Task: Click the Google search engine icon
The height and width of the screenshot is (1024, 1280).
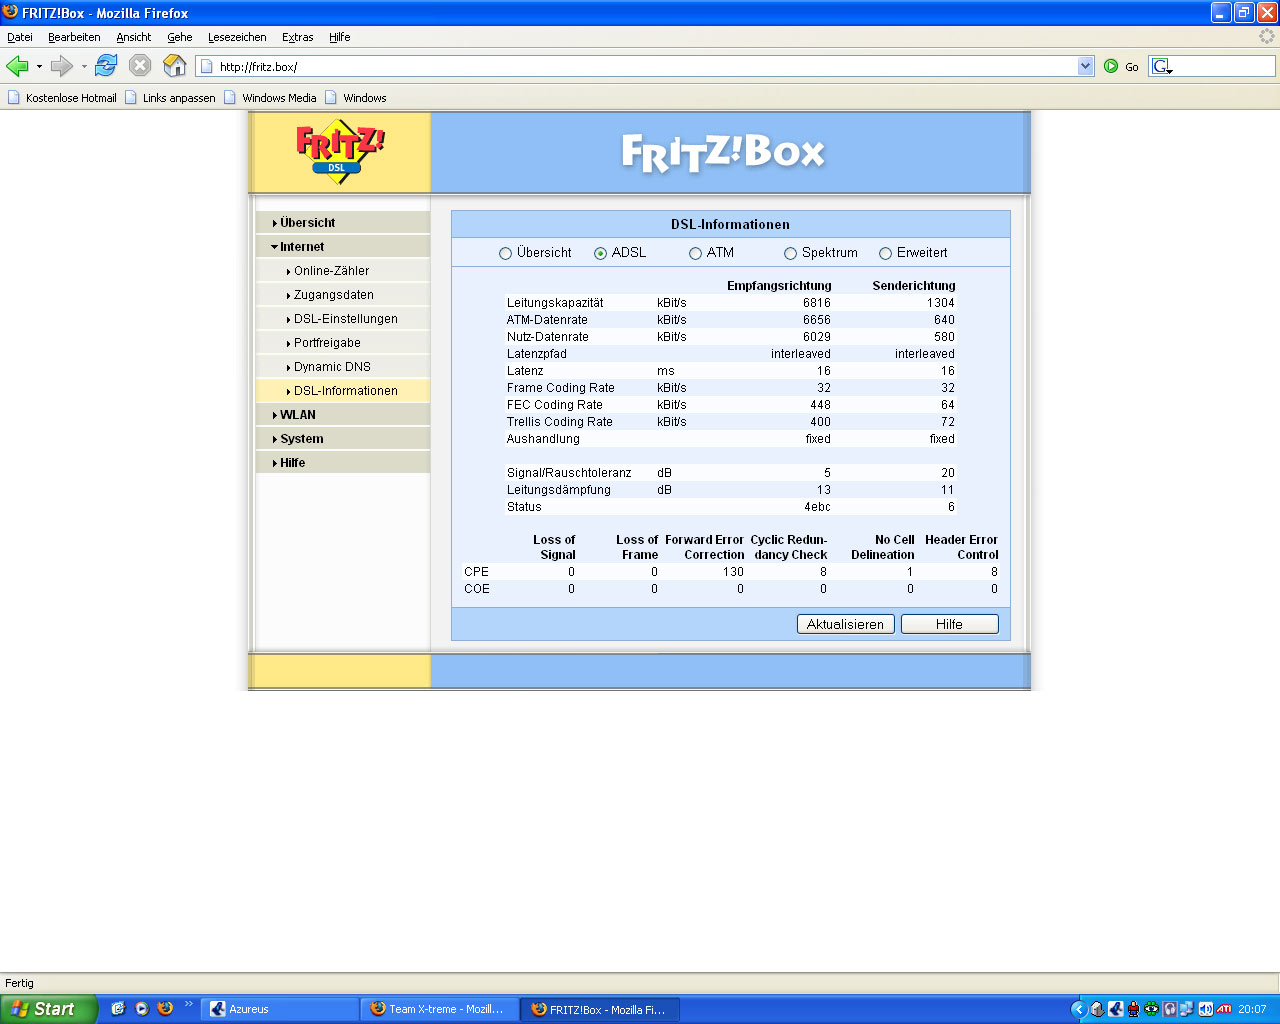Action: tap(1161, 66)
